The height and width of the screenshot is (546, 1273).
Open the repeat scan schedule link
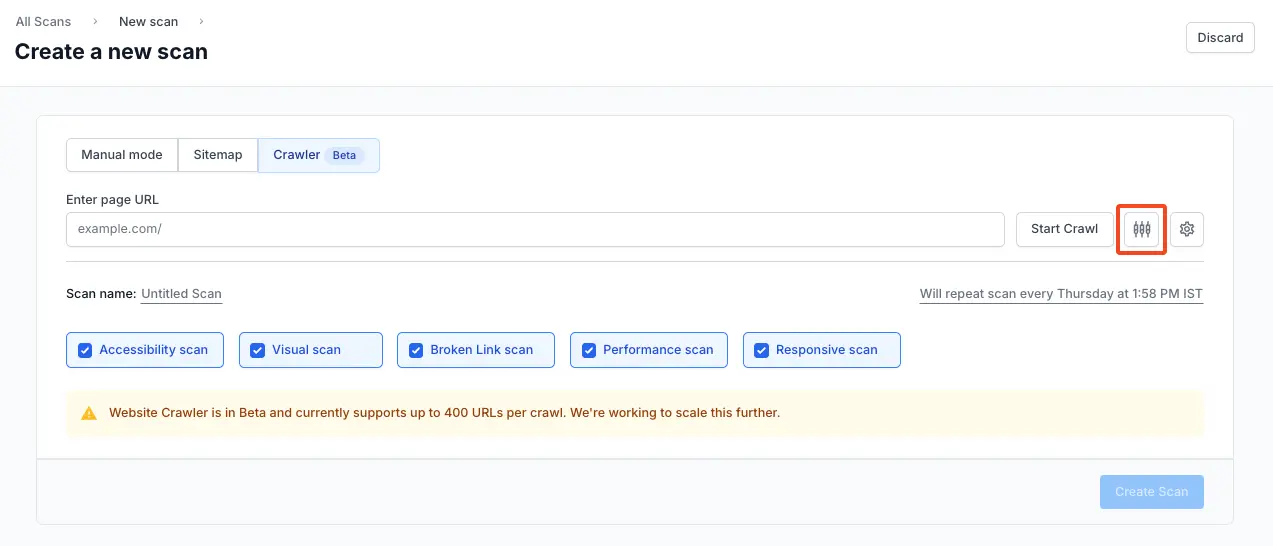click(1061, 294)
